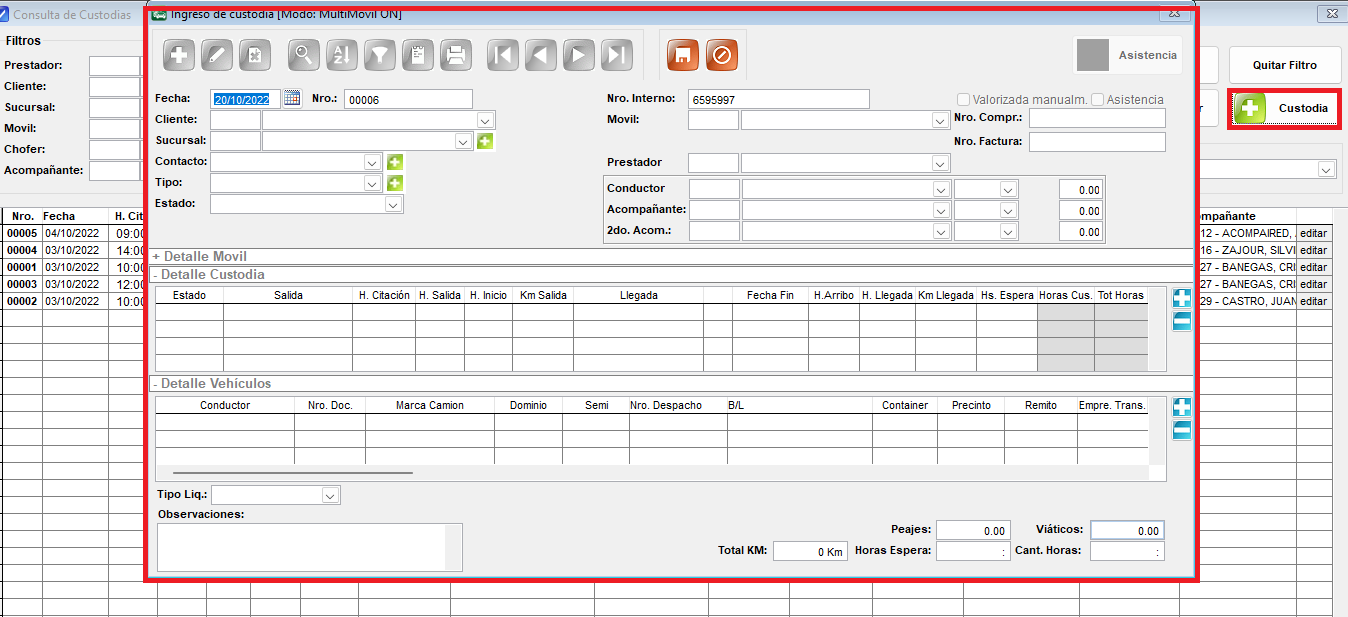Click green plus beside Contacto field
This screenshot has width=1348, height=617.
394,162
